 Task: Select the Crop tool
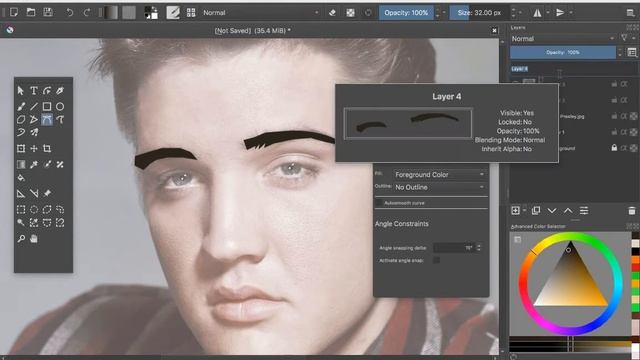click(47, 149)
